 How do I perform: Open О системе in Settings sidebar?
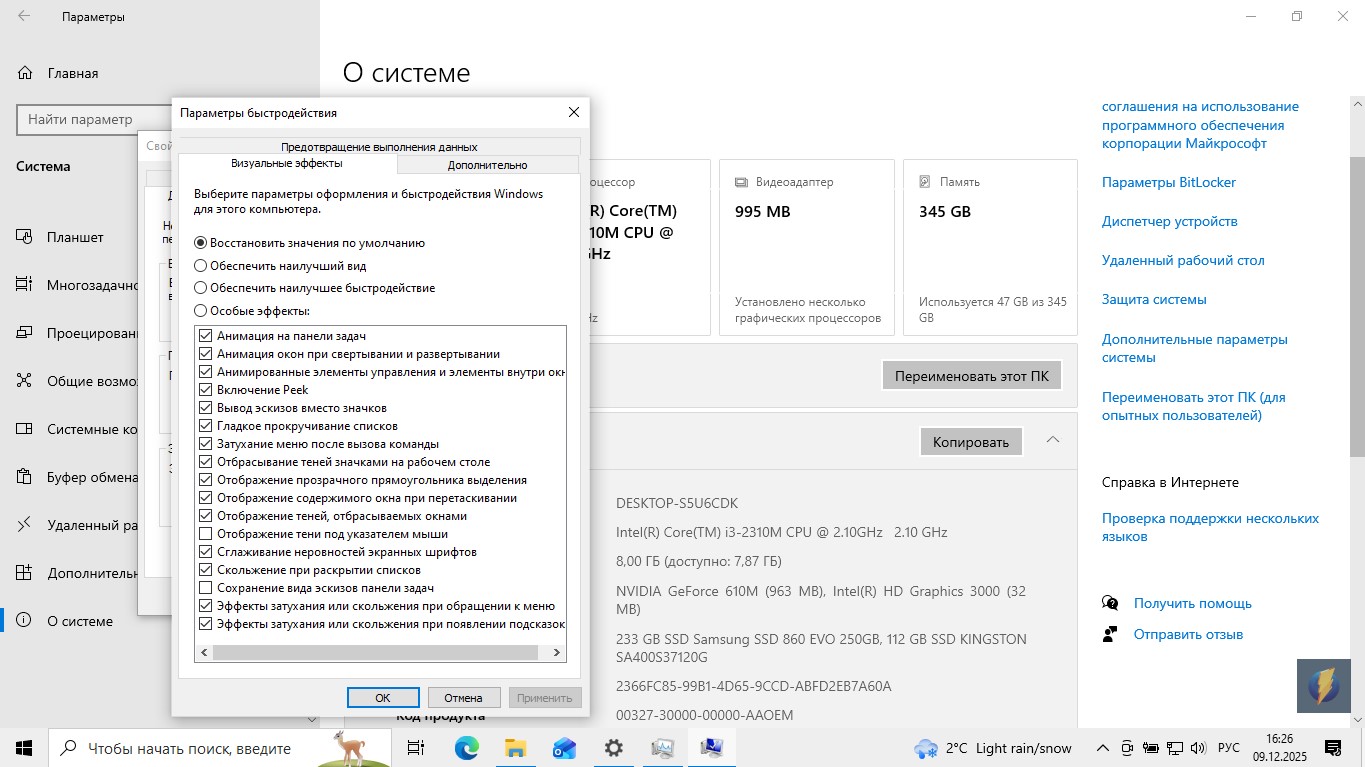point(80,621)
